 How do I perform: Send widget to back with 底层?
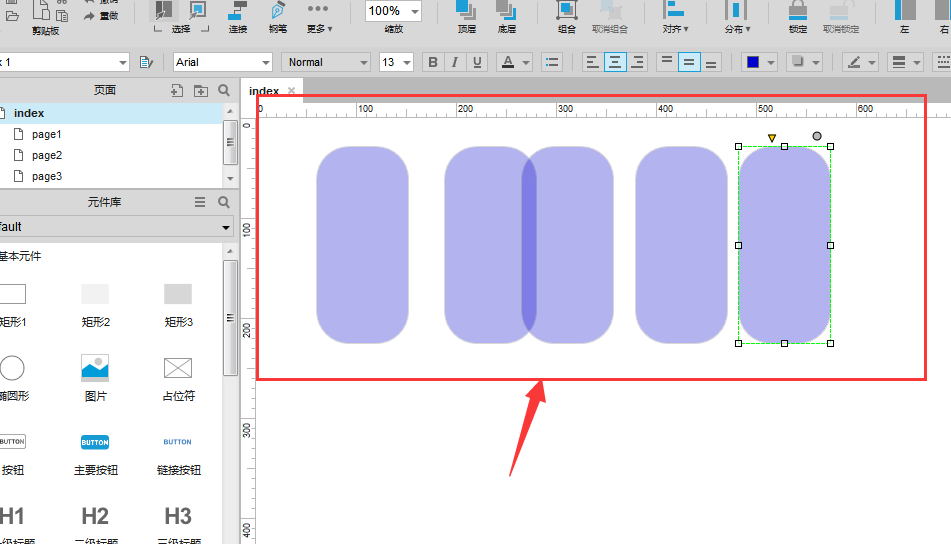(506, 16)
